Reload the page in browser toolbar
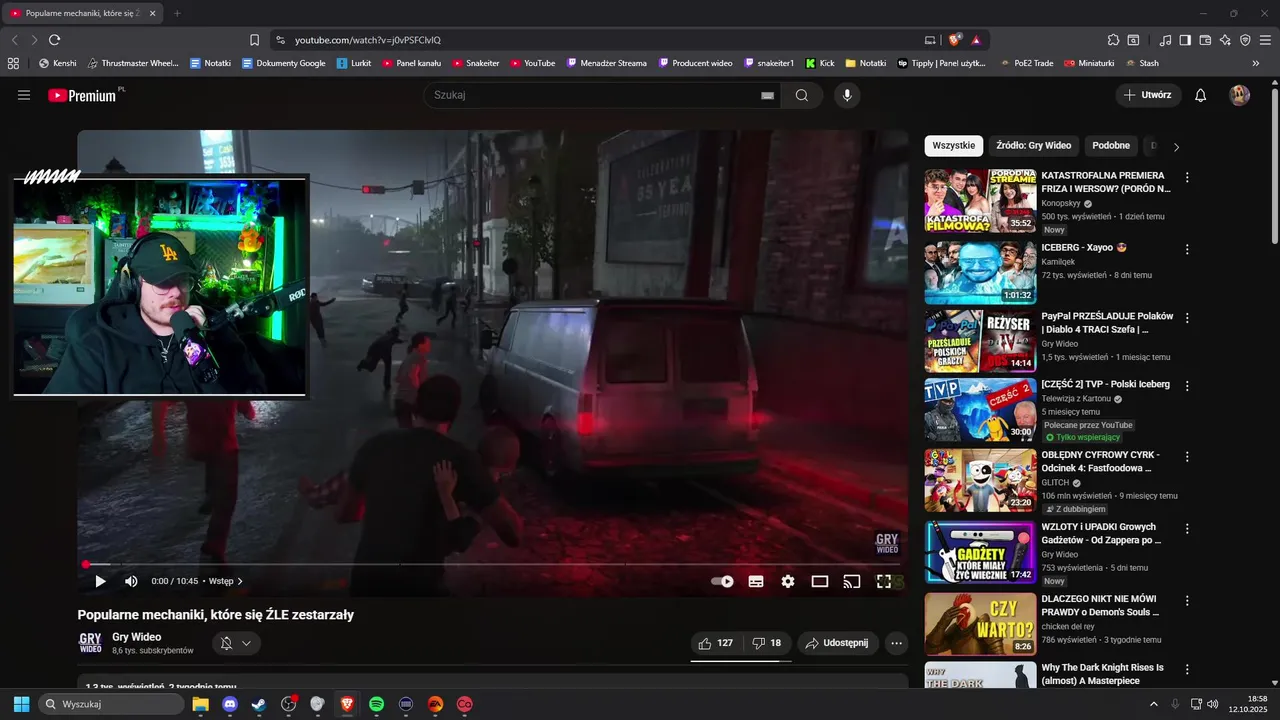 54,40
